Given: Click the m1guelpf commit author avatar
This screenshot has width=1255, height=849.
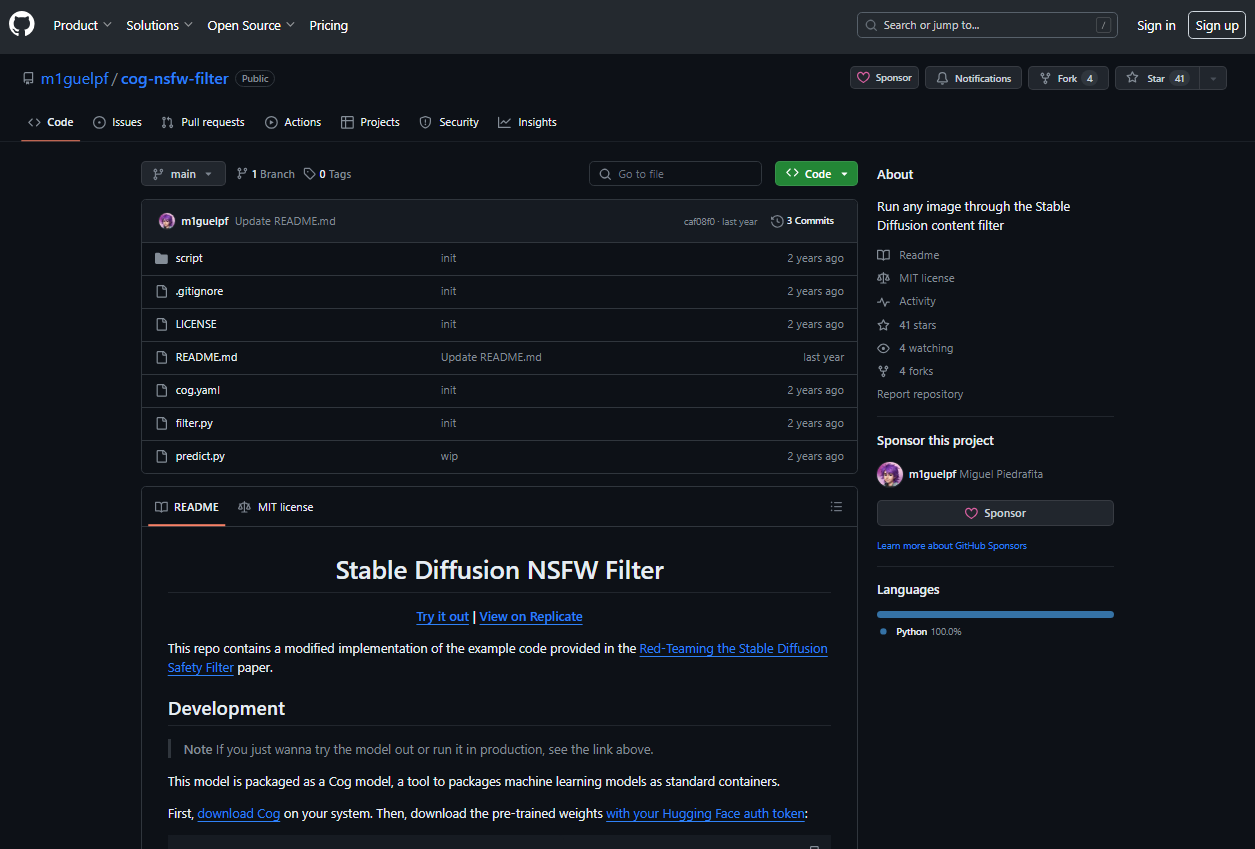Looking at the screenshot, I should (x=167, y=221).
